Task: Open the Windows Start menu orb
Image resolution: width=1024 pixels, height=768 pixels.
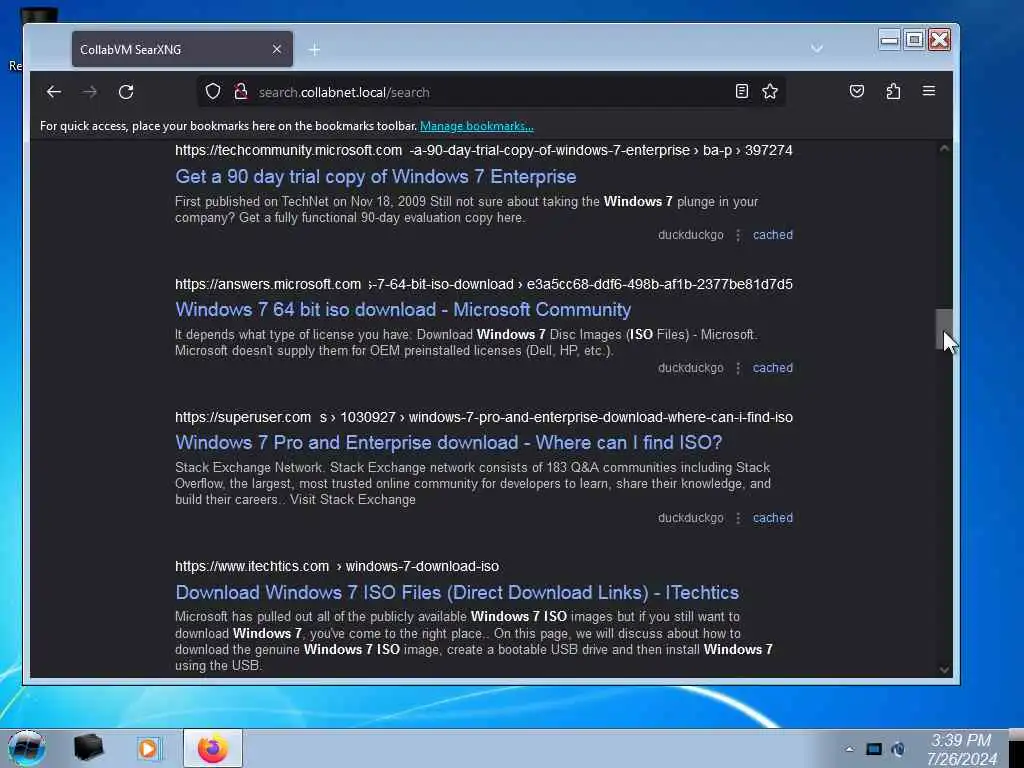Action: point(27,748)
